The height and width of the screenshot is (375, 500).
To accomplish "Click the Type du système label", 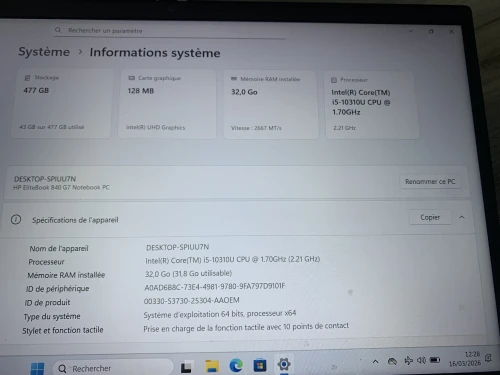I will tap(52, 316).
